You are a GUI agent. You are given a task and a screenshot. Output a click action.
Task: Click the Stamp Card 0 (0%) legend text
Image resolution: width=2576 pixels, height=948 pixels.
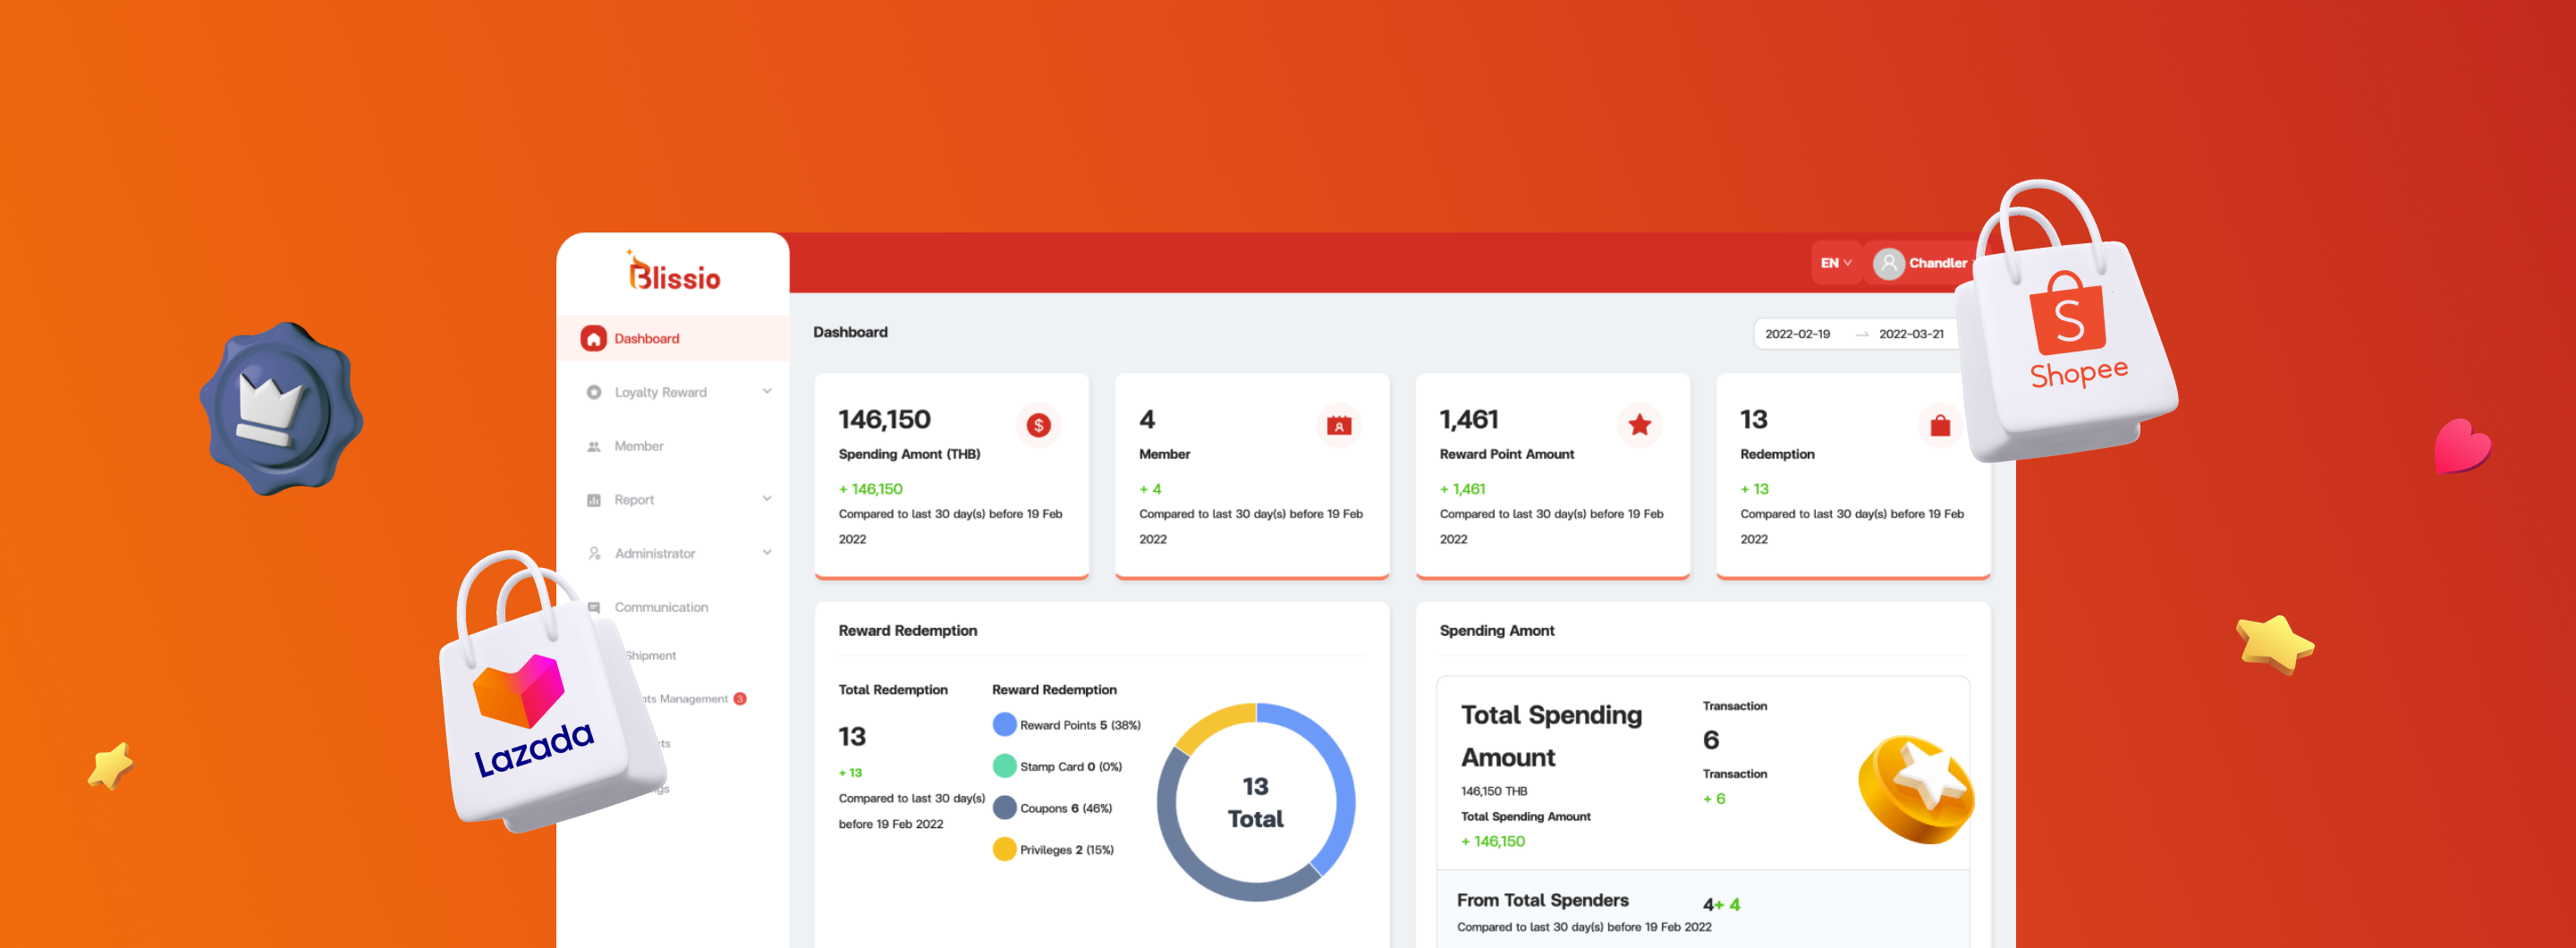click(x=1071, y=768)
